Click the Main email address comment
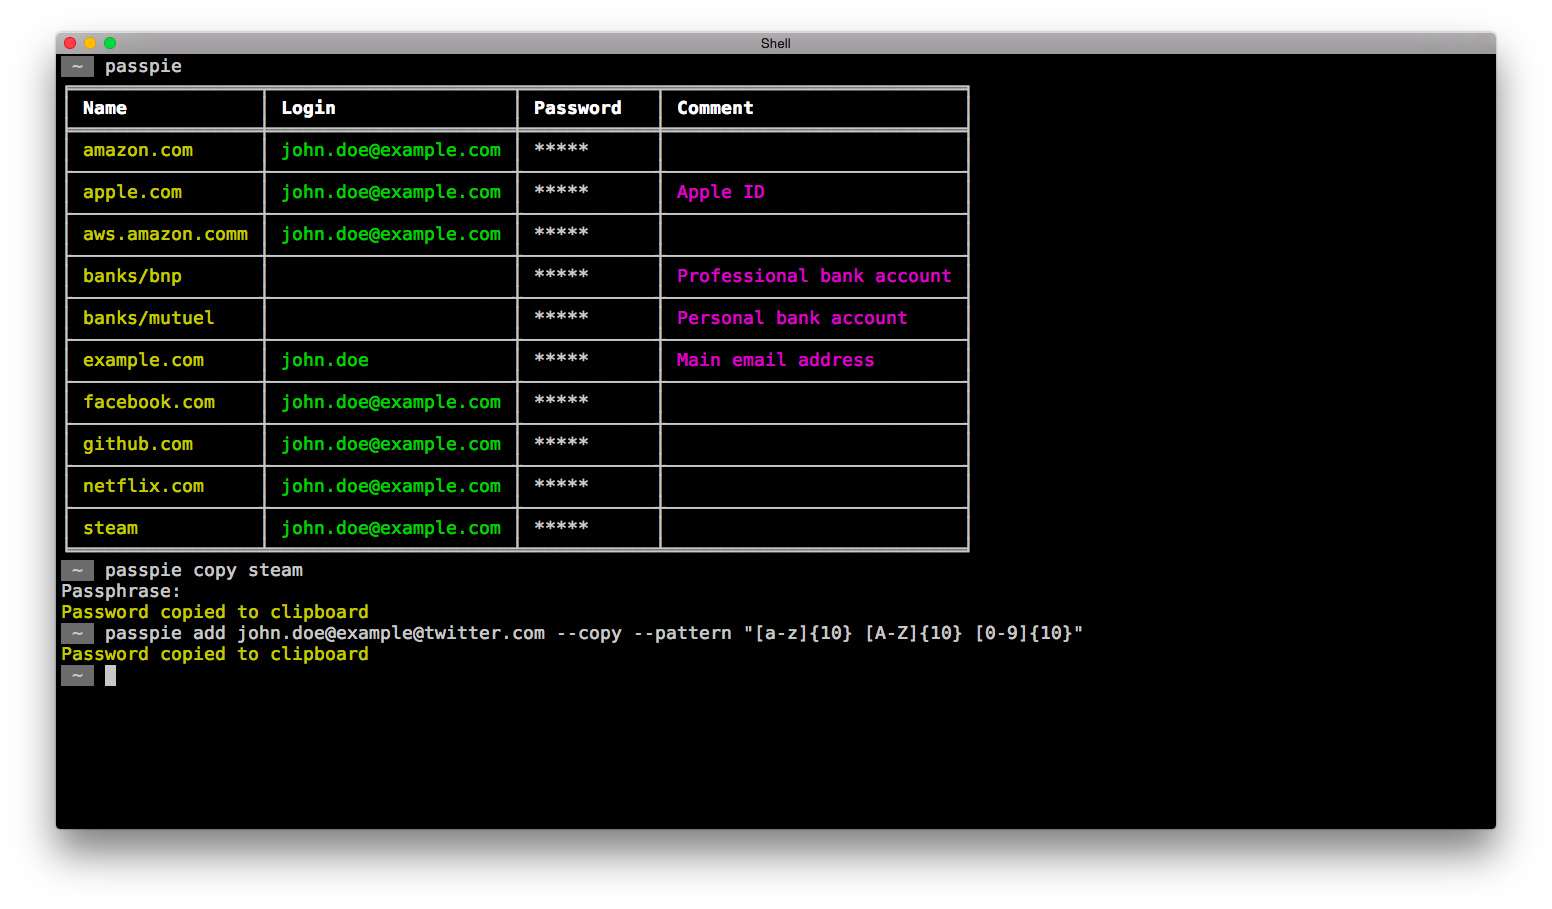The image size is (1552, 909). click(775, 360)
